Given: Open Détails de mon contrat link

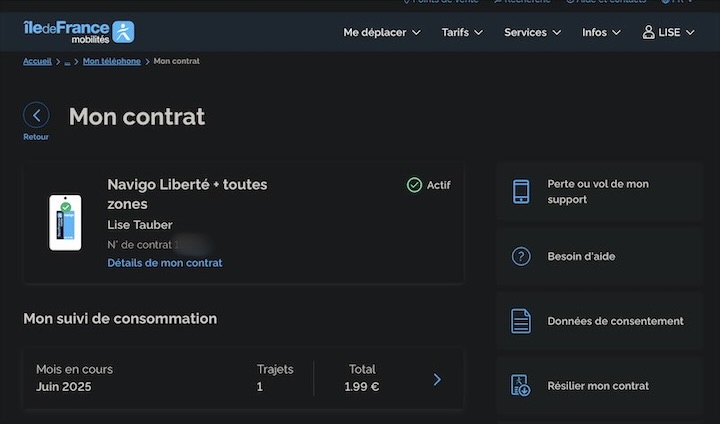Looking at the screenshot, I should 165,263.
